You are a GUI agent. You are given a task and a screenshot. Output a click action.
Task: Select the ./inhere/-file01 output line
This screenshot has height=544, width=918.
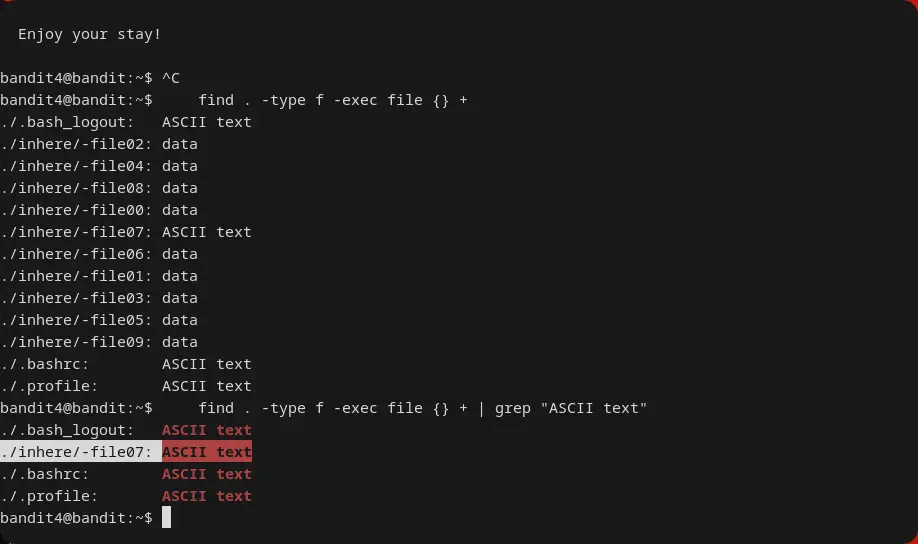coord(99,276)
